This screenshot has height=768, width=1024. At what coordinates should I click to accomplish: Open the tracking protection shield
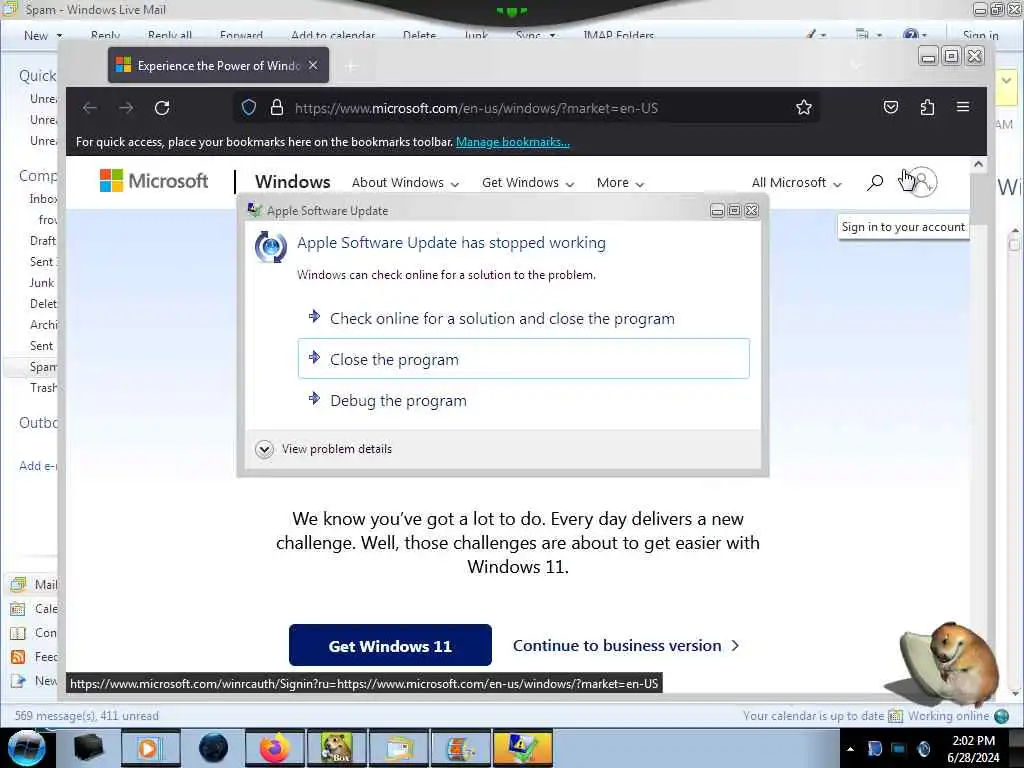(x=249, y=108)
